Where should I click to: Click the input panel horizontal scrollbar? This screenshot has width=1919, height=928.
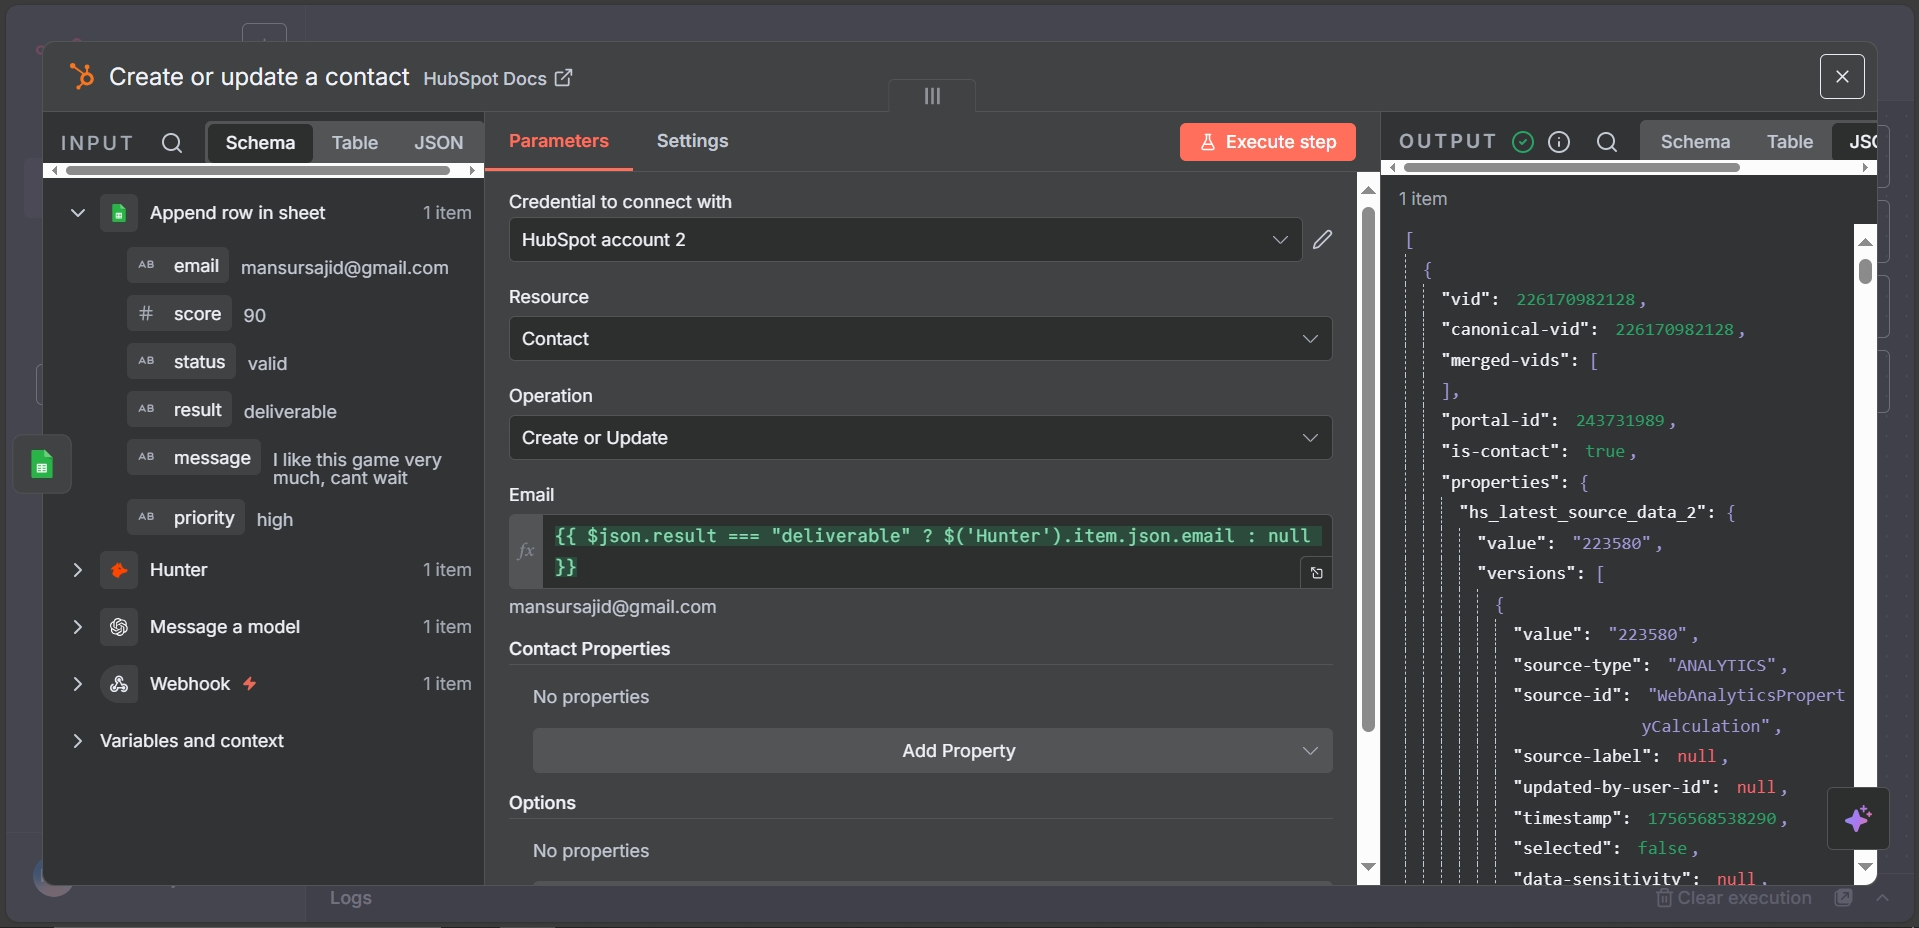pos(258,170)
